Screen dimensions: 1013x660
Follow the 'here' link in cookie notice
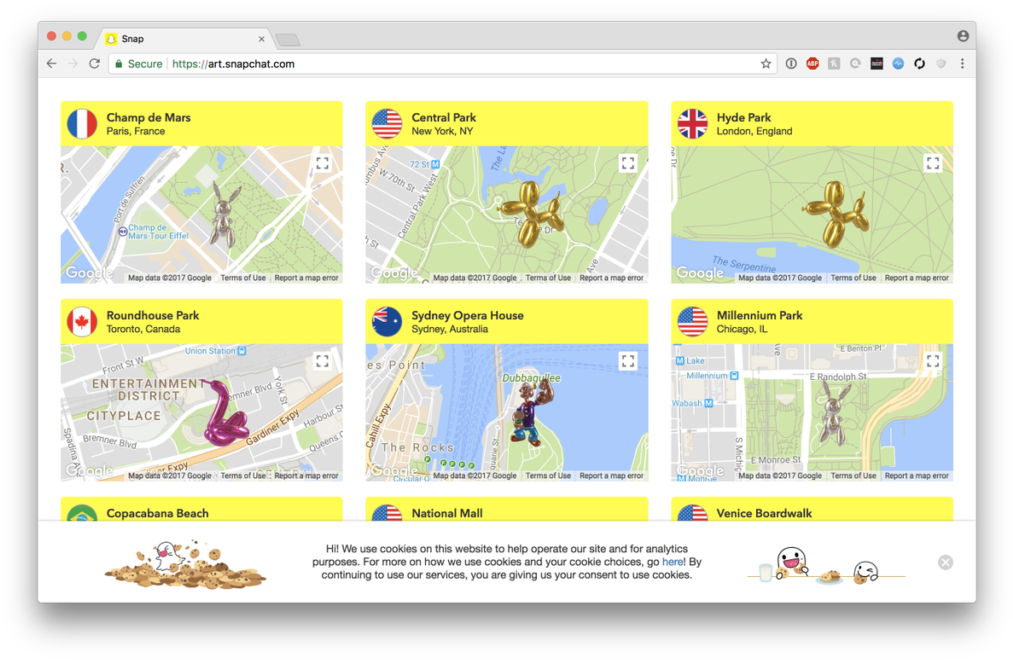point(673,562)
